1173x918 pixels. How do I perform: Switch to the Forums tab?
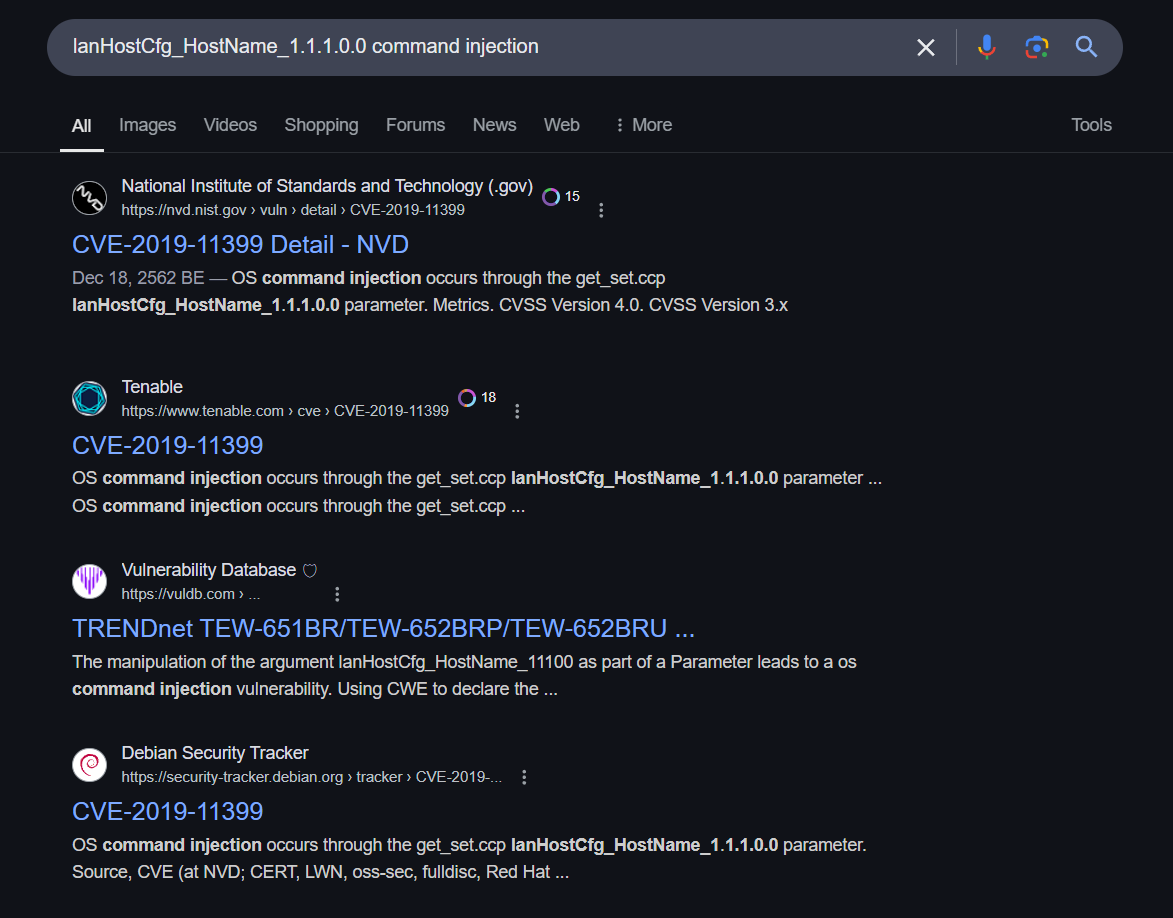coord(415,125)
